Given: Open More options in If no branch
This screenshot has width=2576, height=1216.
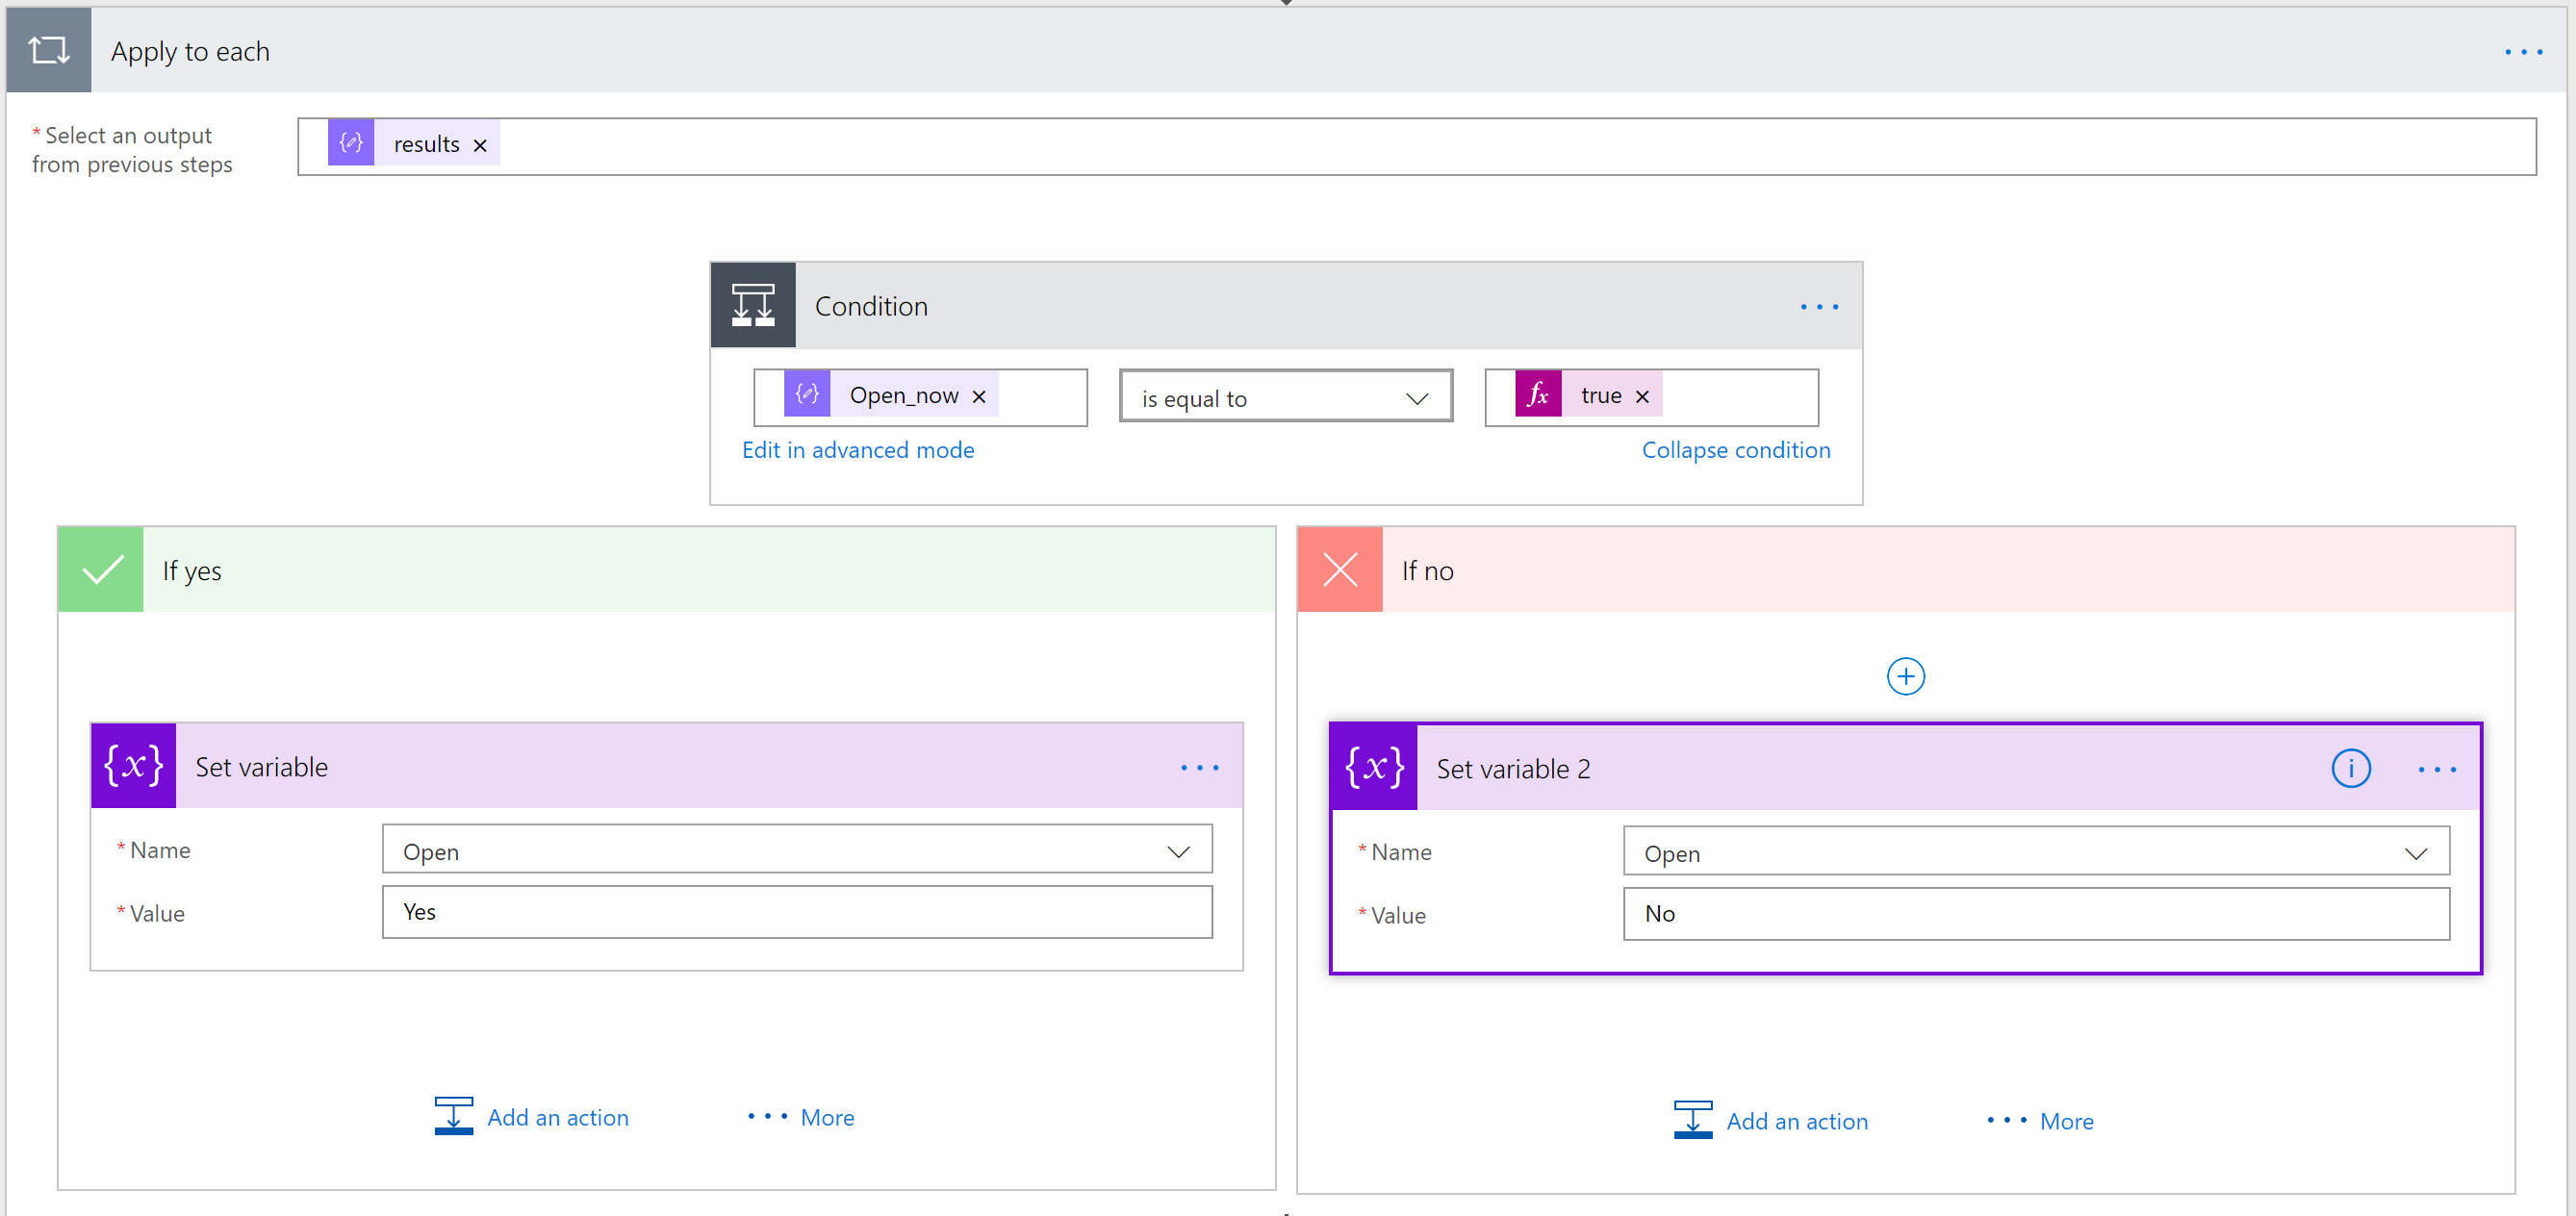Looking at the screenshot, I should pyautogui.click(x=2040, y=1121).
